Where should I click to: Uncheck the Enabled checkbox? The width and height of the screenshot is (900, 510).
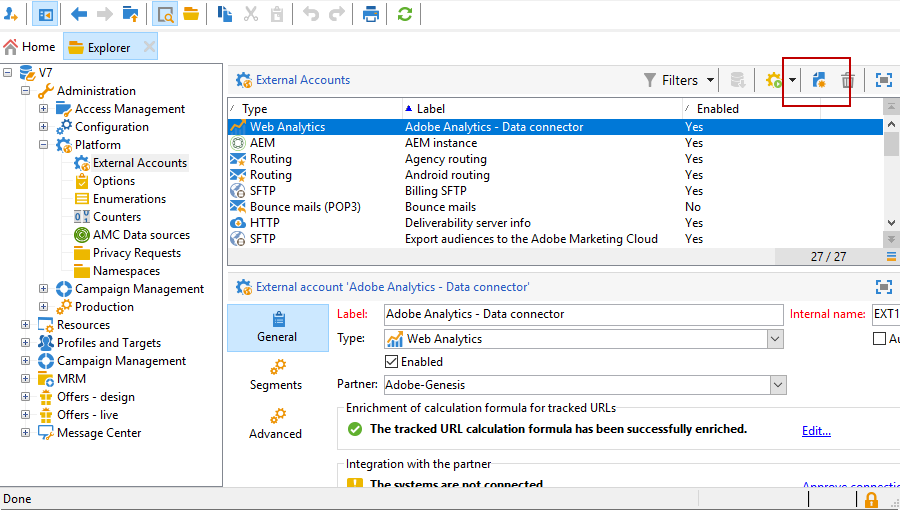(393, 362)
